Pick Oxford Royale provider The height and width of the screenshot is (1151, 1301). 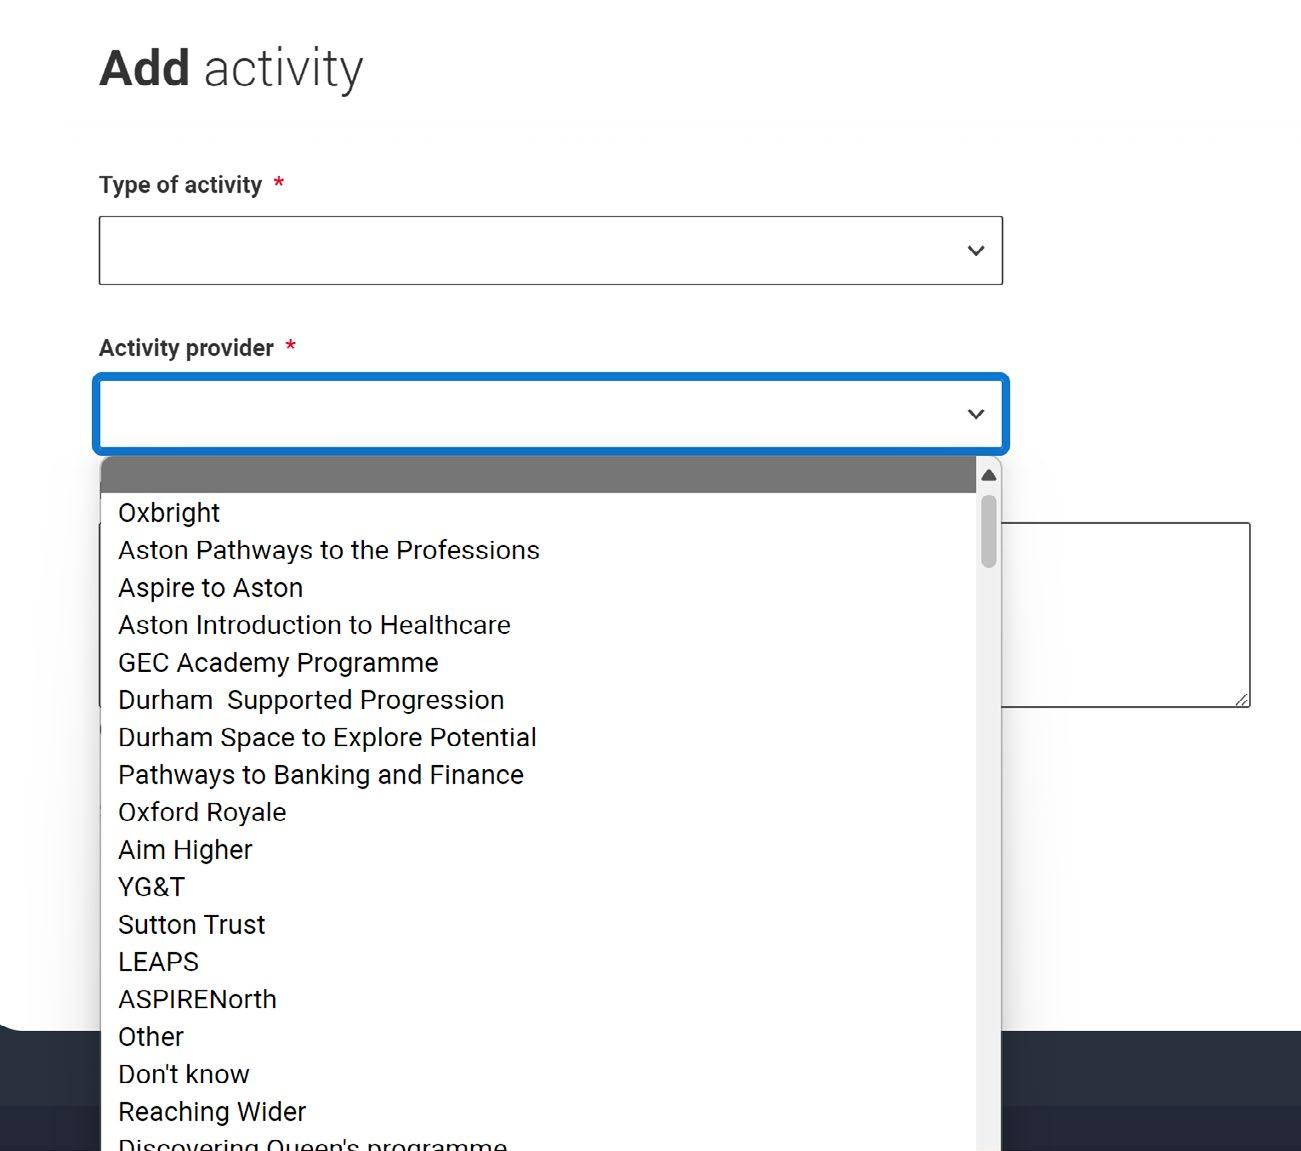[202, 812]
